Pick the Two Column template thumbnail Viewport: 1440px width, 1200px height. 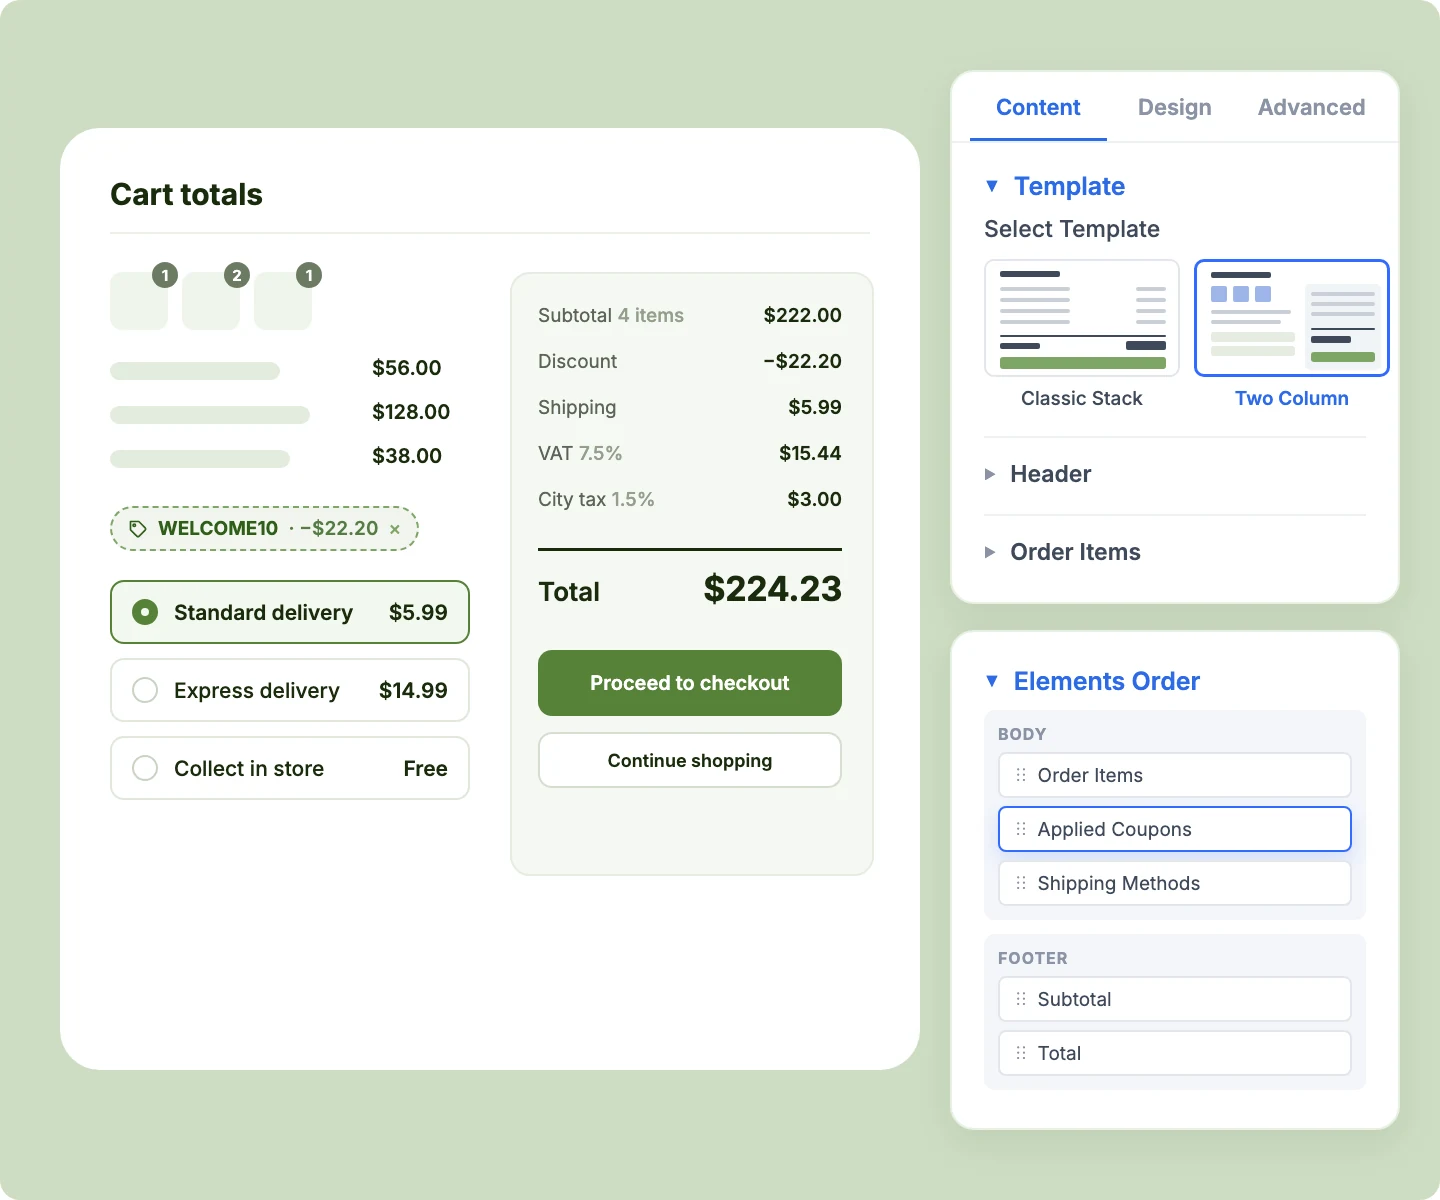(1292, 318)
